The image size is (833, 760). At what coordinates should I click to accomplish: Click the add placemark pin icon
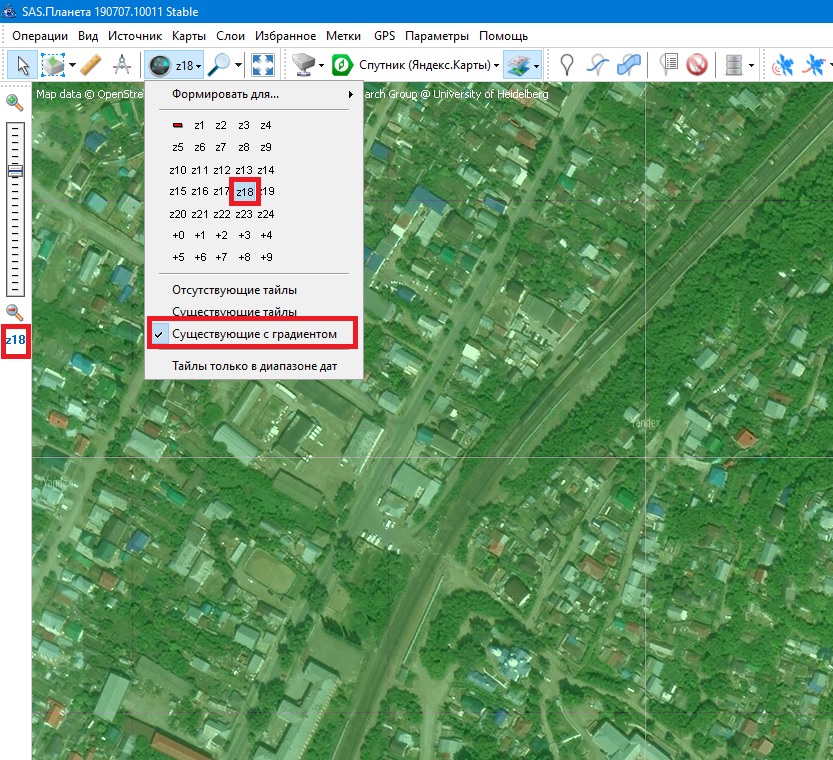point(567,66)
